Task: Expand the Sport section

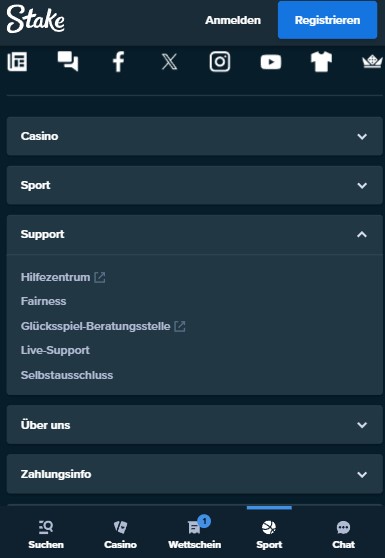Action: [195, 185]
